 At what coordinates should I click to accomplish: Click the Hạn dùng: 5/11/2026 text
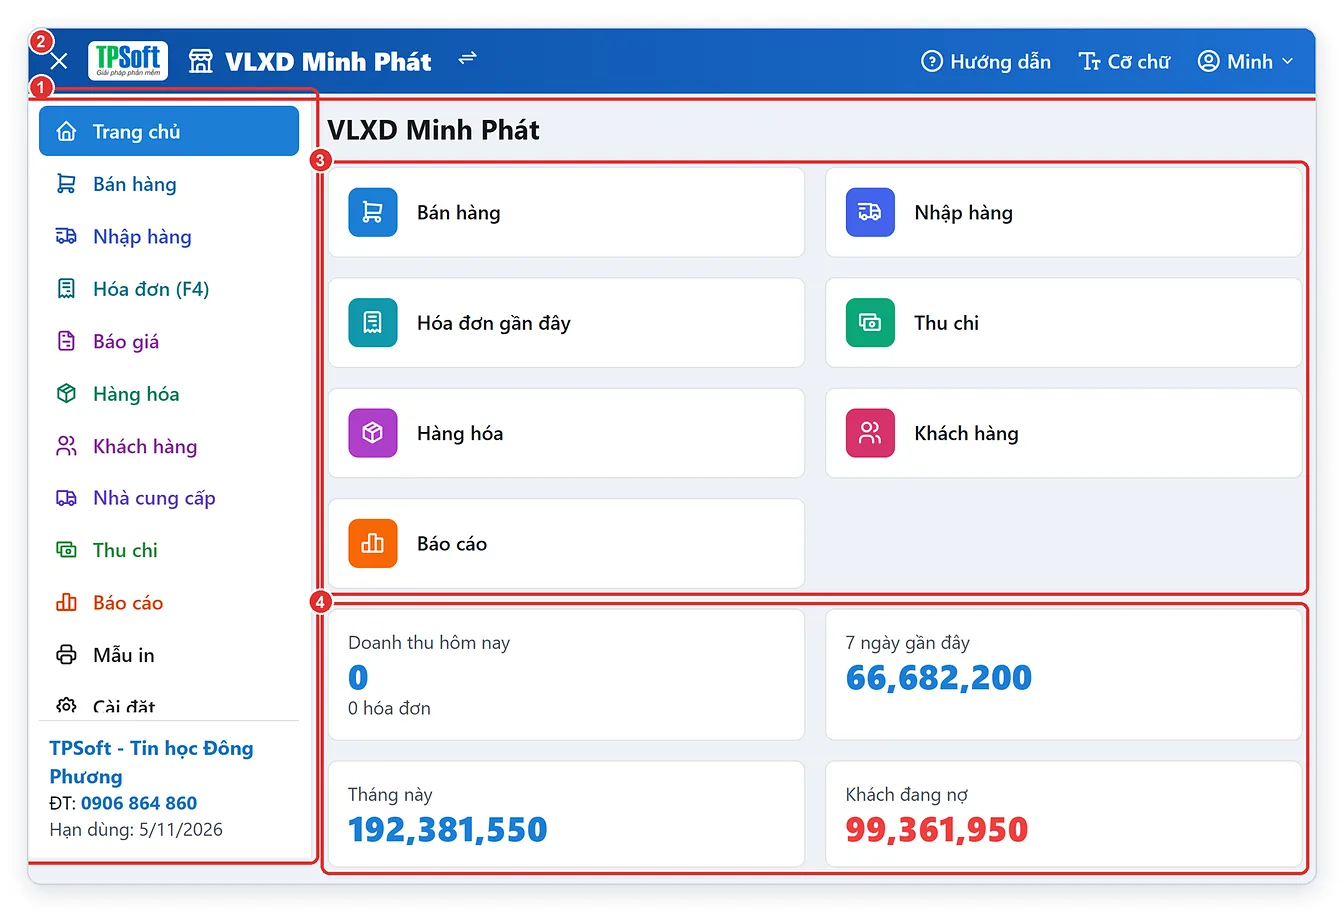coord(136,829)
